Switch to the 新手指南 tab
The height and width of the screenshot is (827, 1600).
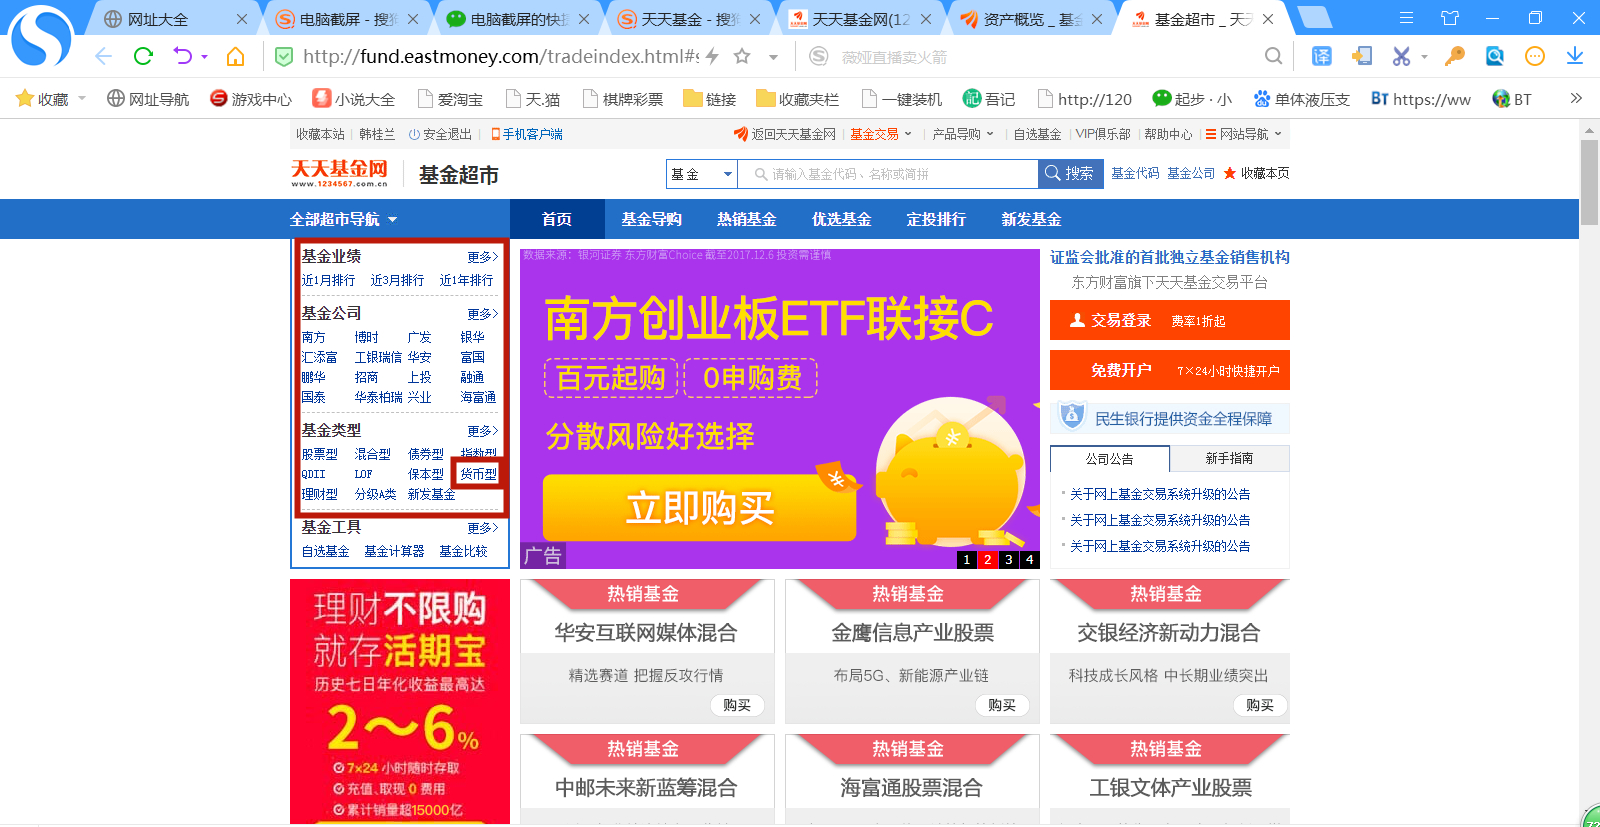click(1229, 458)
